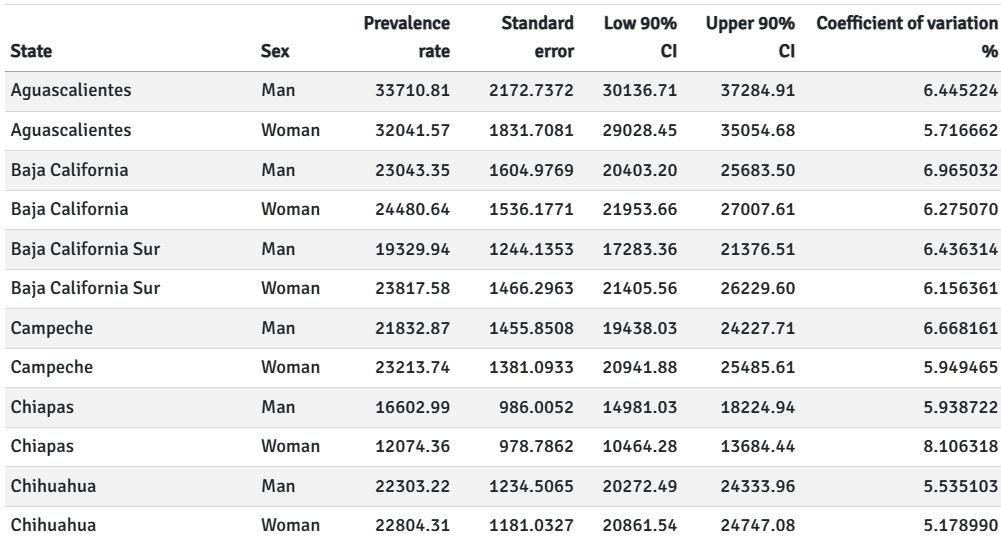Click the Upper 90% CI header
This screenshot has height=544, width=1001.
750,37
